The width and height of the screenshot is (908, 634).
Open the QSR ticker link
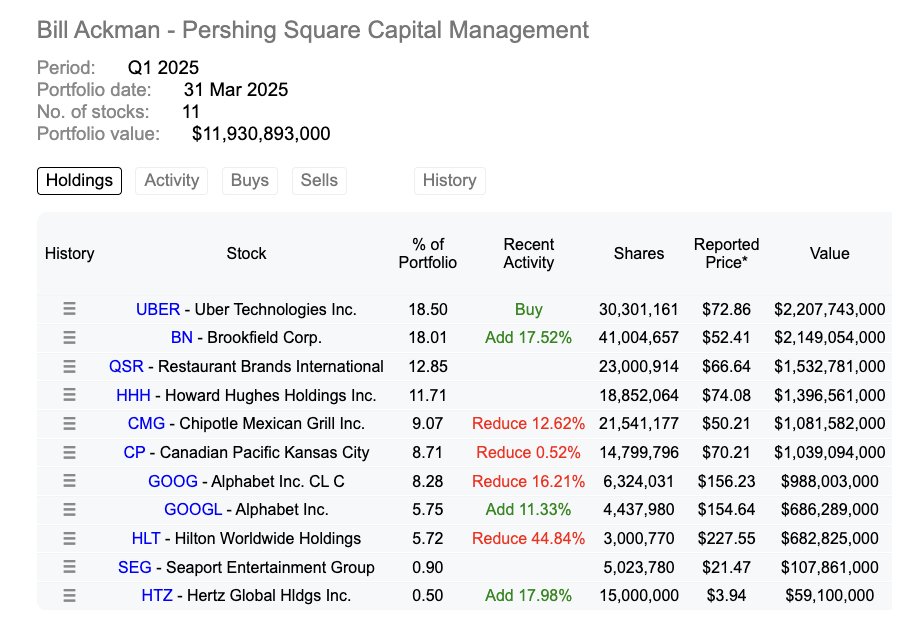pyautogui.click(x=126, y=367)
